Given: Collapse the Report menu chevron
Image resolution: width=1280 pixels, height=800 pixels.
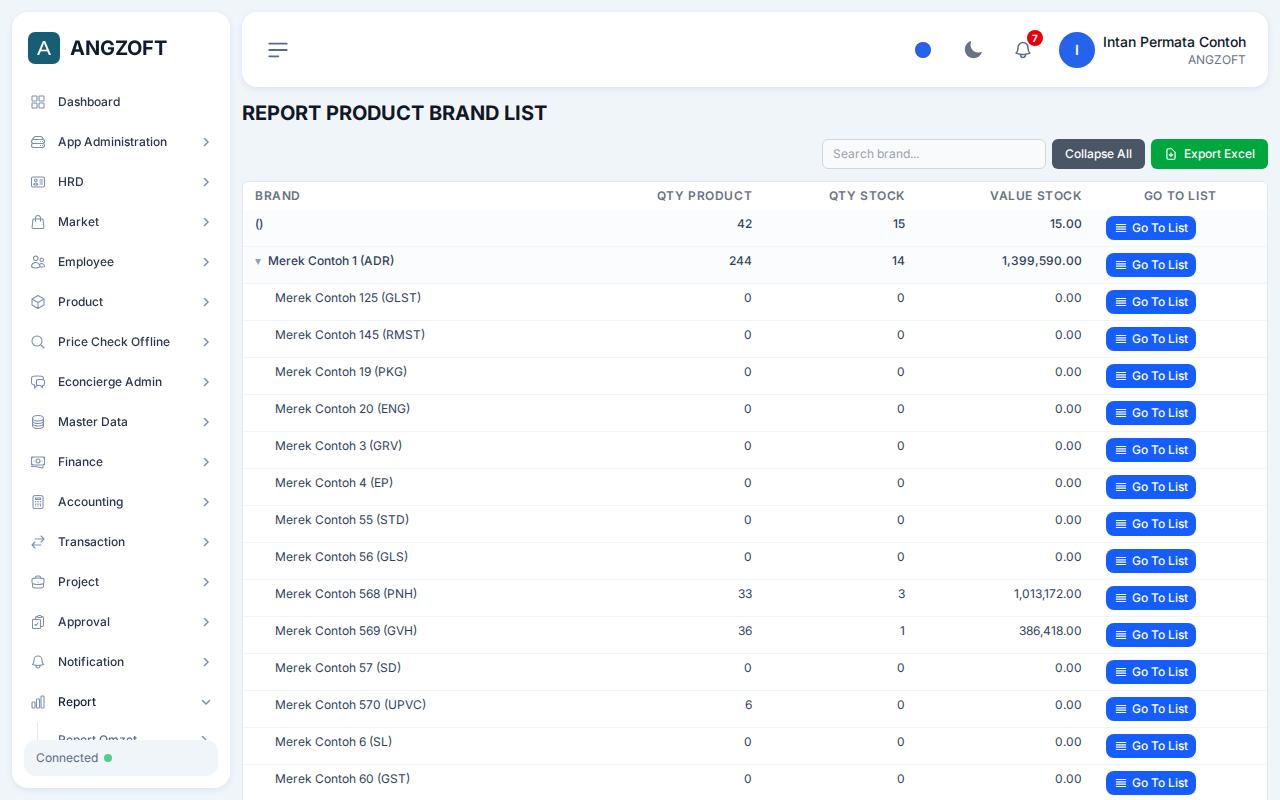Looking at the screenshot, I should pyautogui.click(x=206, y=702).
